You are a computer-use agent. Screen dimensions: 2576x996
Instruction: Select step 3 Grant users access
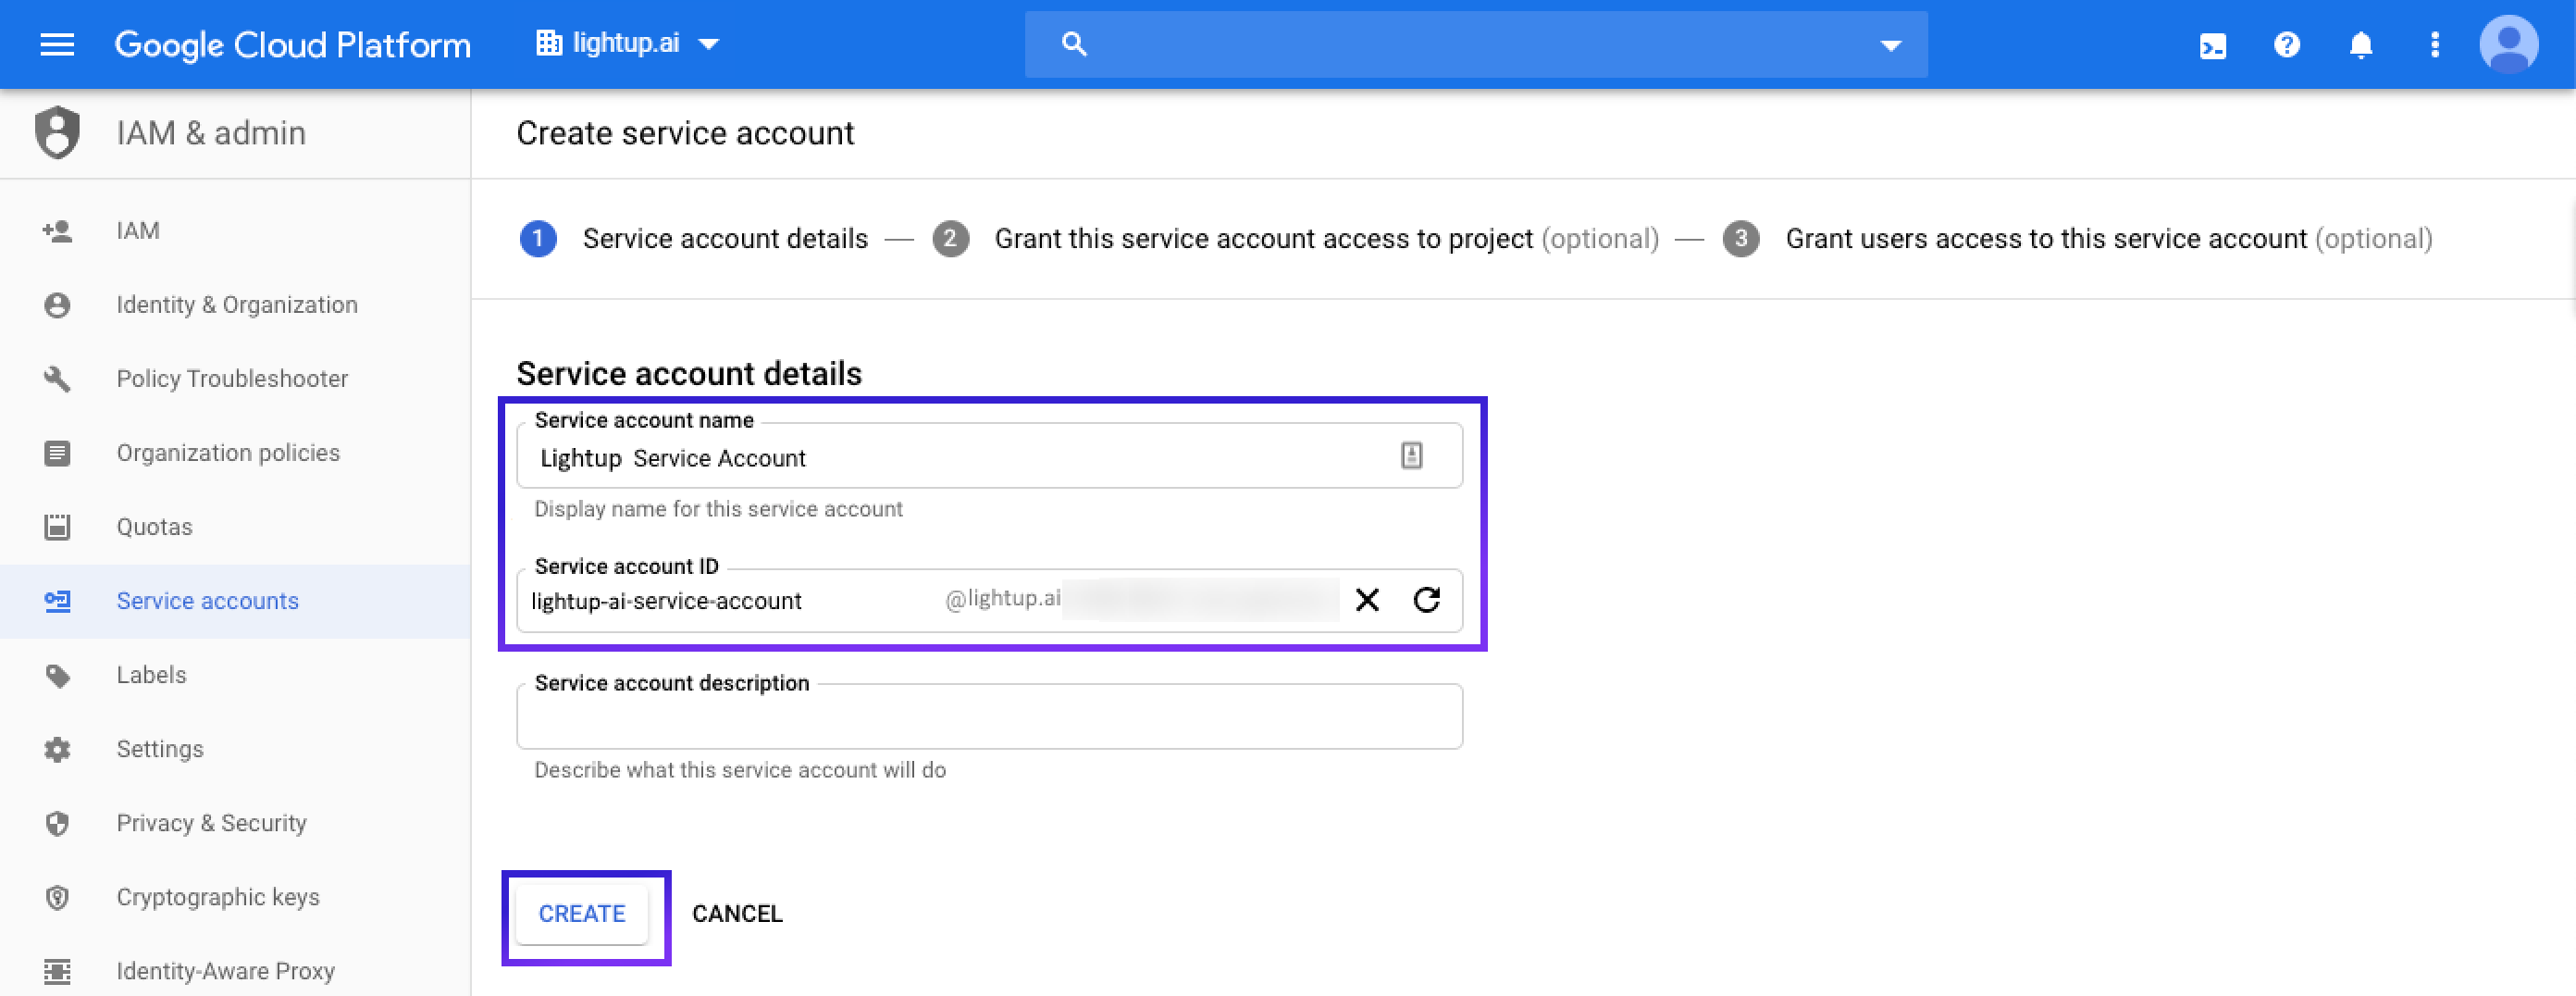pyautogui.click(x=2078, y=239)
